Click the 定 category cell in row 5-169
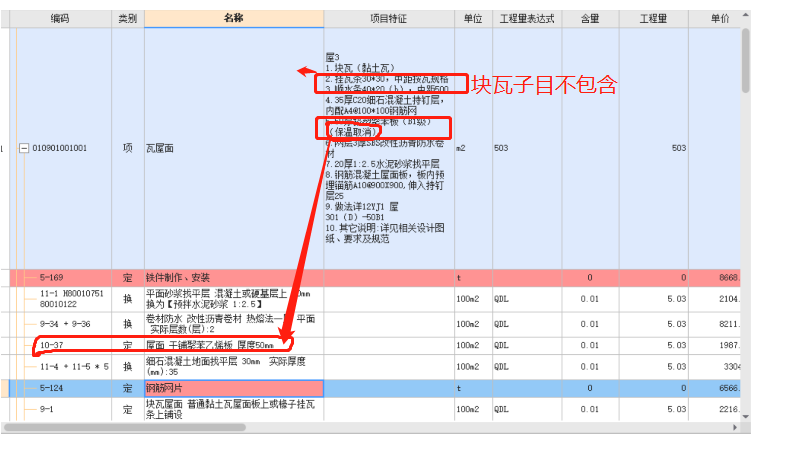The width and height of the screenshot is (810, 456). click(x=128, y=278)
